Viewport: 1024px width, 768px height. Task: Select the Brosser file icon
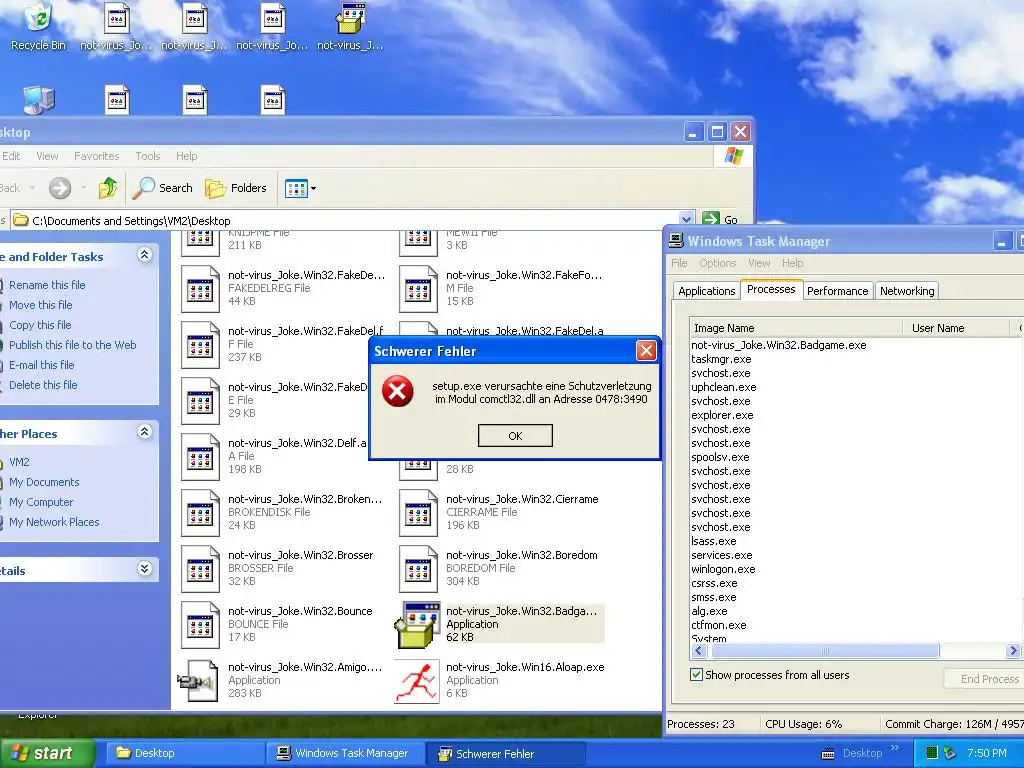click(x=200, y=569)
